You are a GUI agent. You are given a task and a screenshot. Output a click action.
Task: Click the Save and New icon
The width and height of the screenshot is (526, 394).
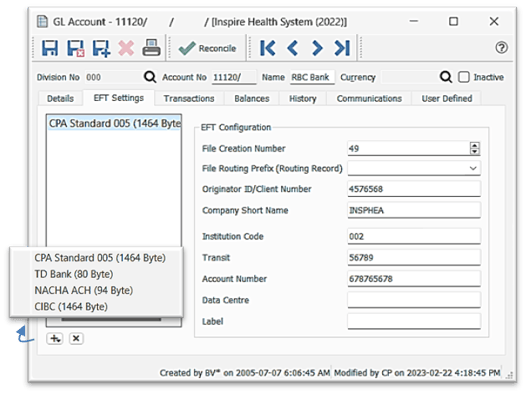point(101,48)
